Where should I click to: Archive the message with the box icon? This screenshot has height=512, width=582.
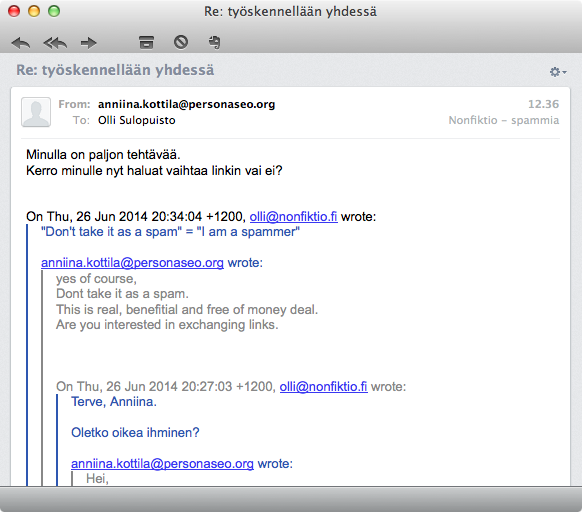point(146,42)
